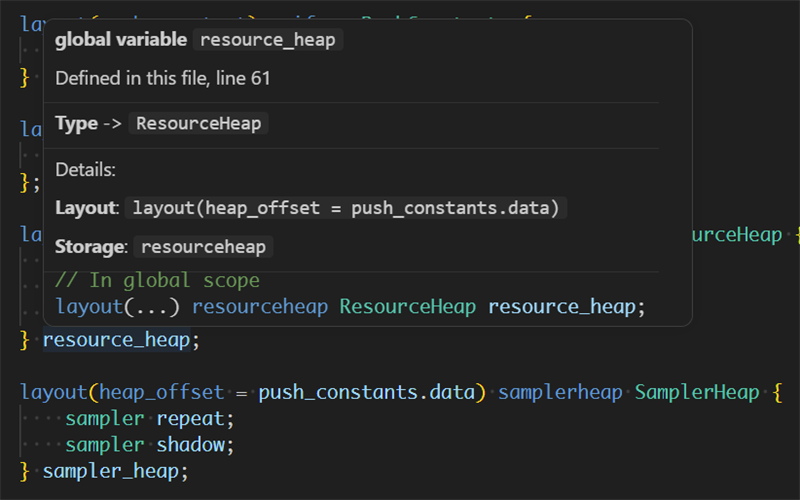Click 'samplerheap' keyword in editor
The height and width of the screenshot is (500, 800).
click(x=560, y=392)
